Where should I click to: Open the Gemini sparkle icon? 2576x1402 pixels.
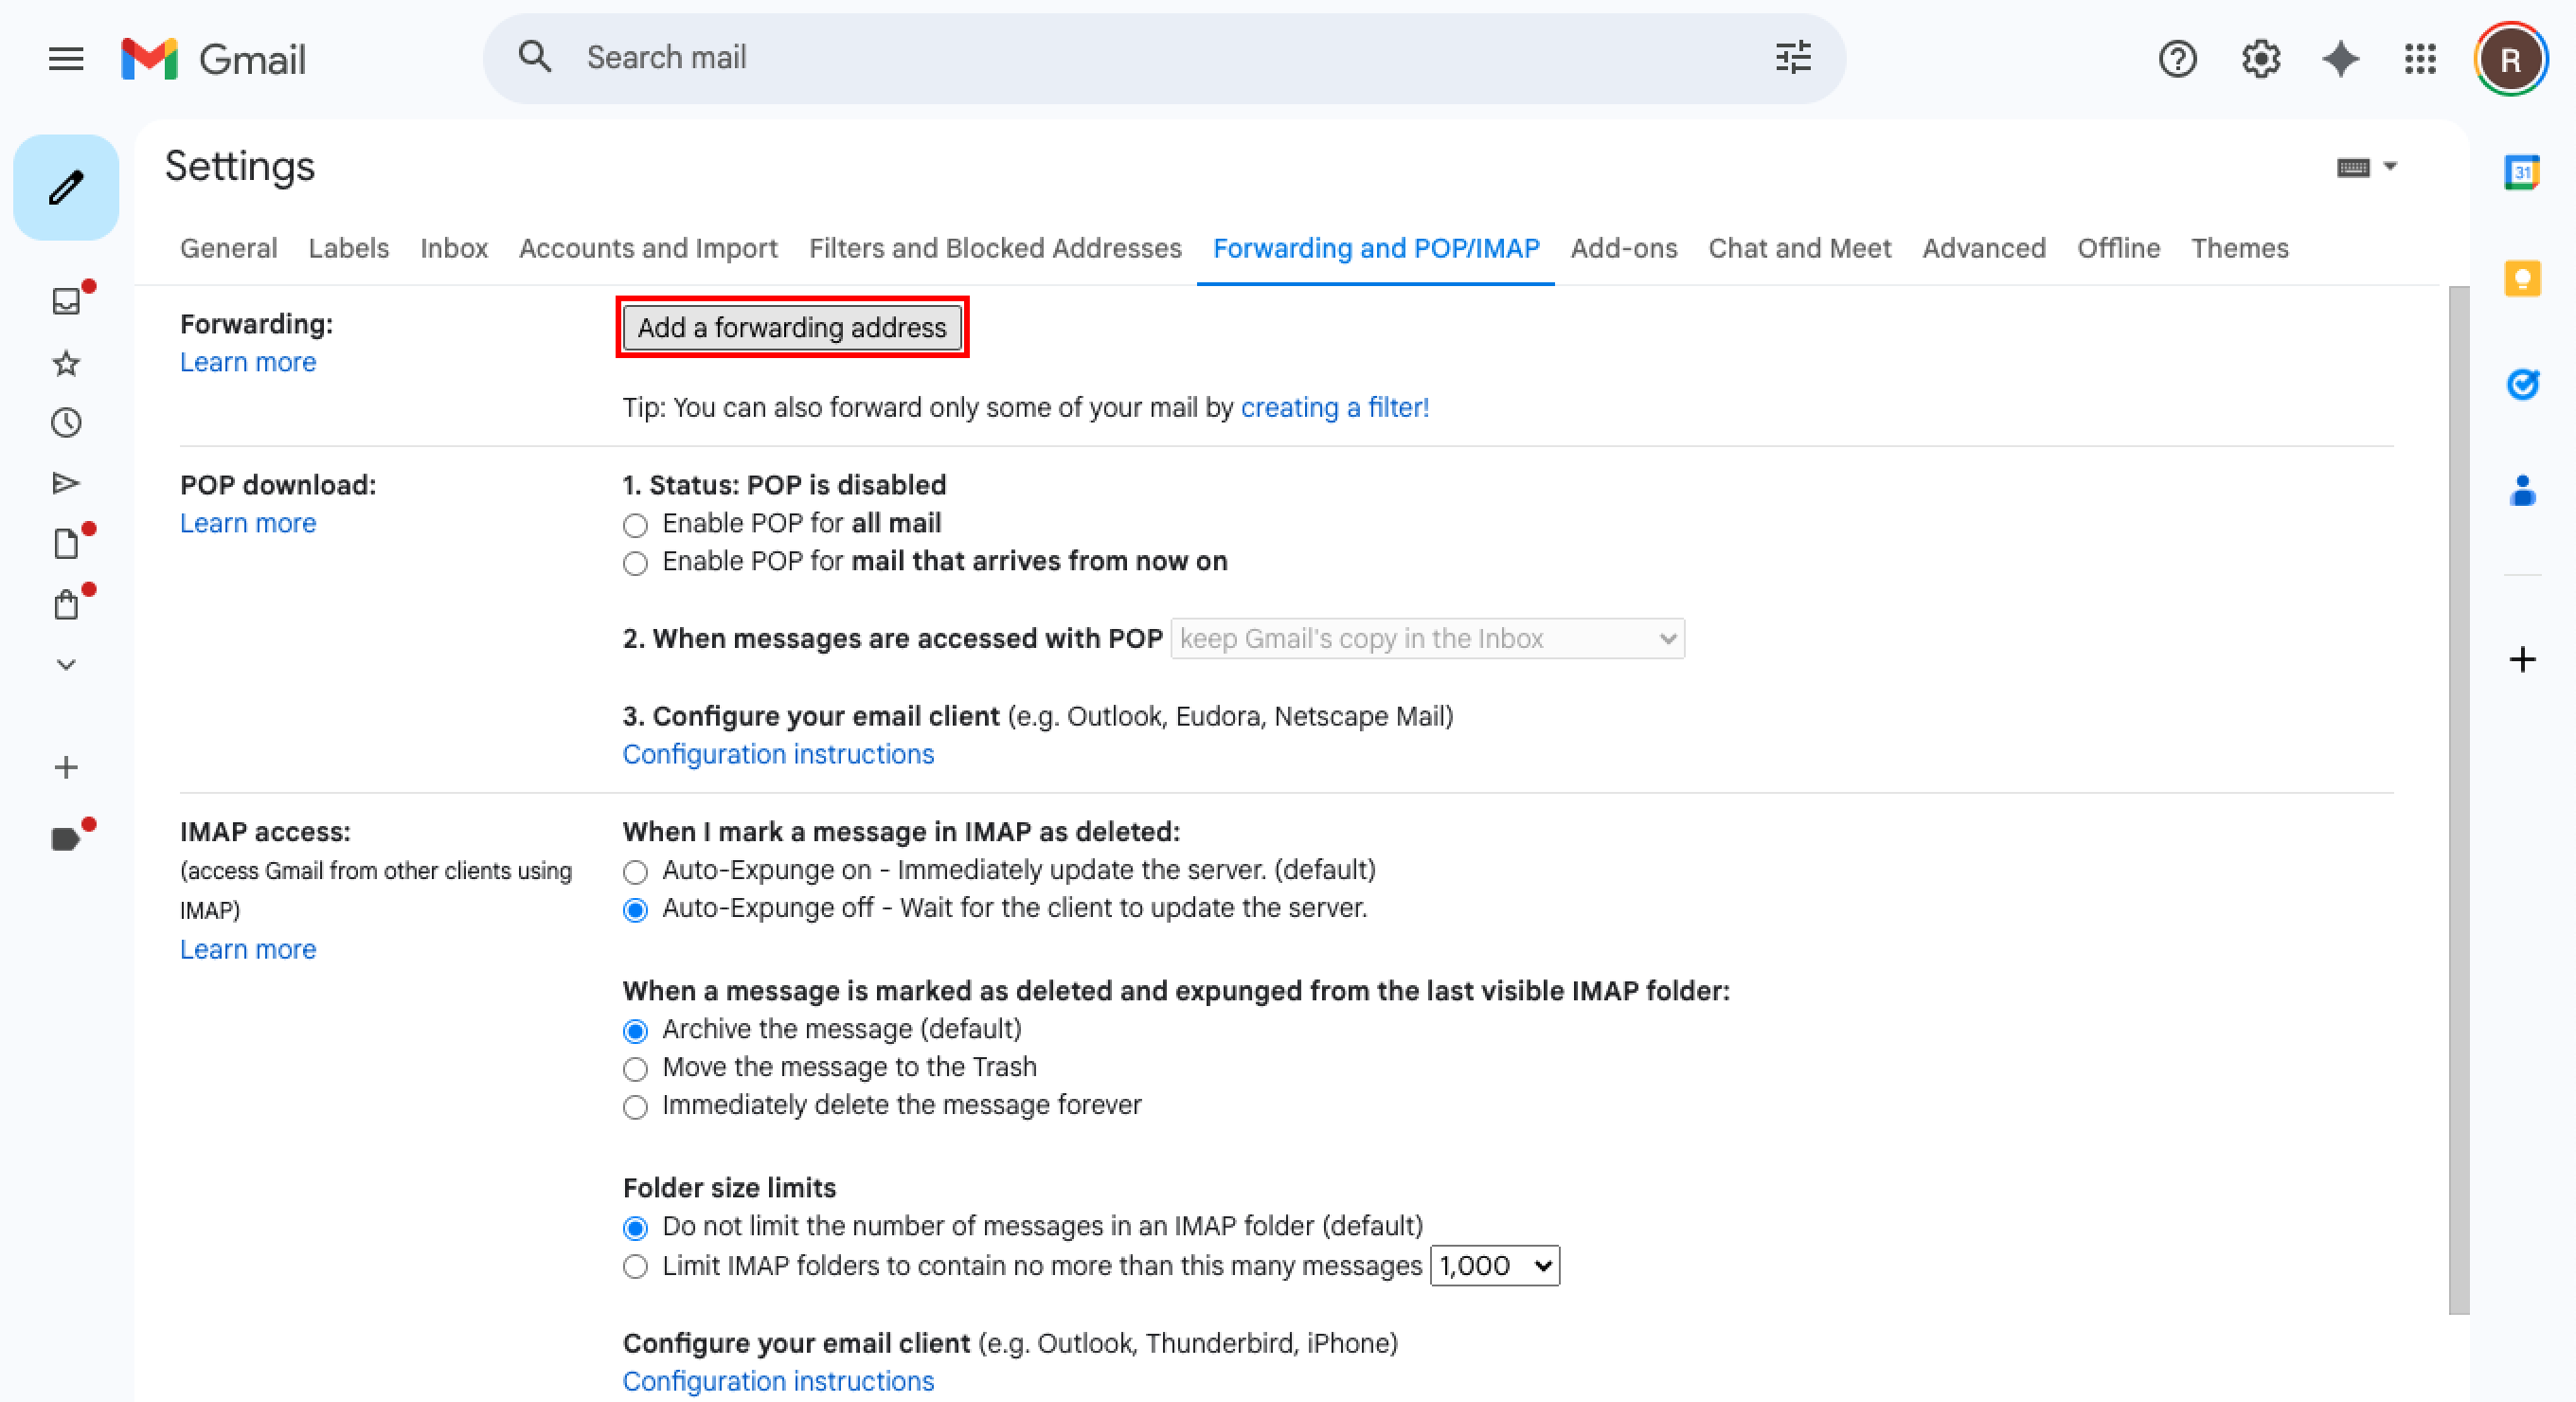tap(2340, 59)
